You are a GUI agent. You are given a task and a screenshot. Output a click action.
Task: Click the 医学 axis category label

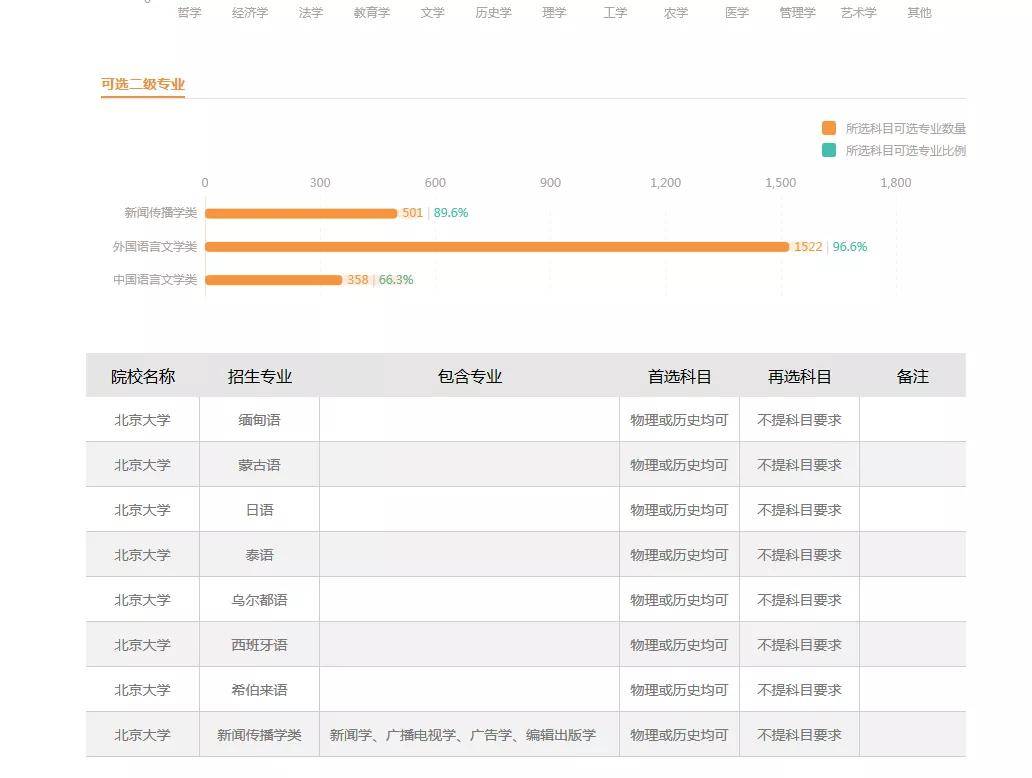[736, 13]
